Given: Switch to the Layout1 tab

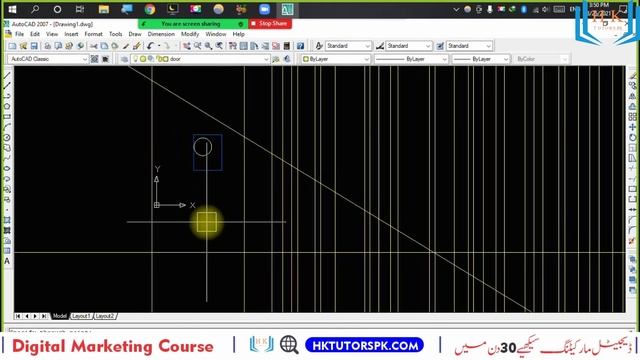Looking at the screenshot, I should pos(81,316).
